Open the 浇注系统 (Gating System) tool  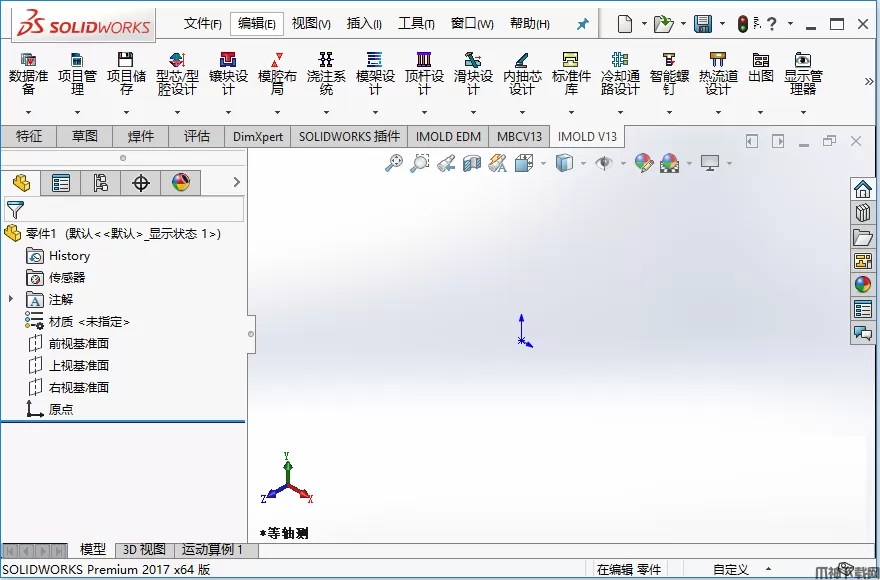pos(325,73)
